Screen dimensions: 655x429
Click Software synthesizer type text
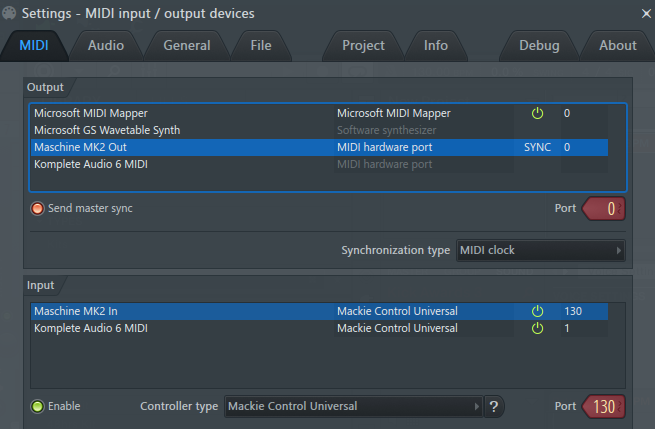pos(386,130)
